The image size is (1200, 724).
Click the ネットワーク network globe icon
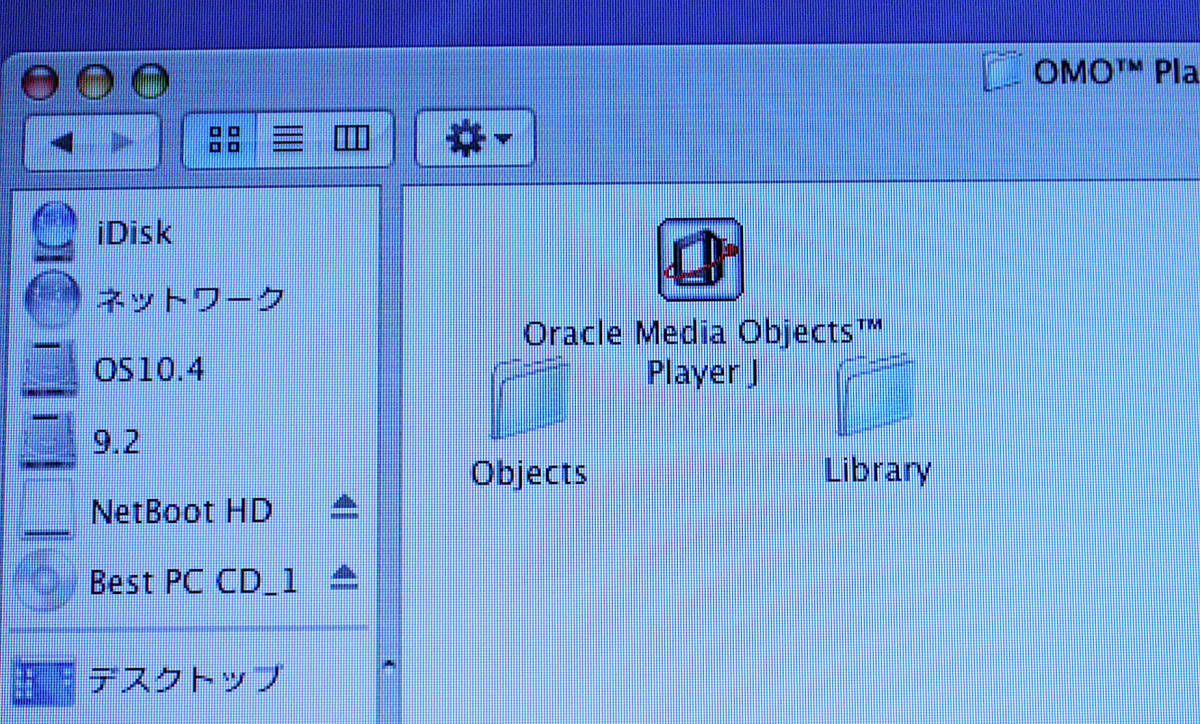click(x=50, y=298)
